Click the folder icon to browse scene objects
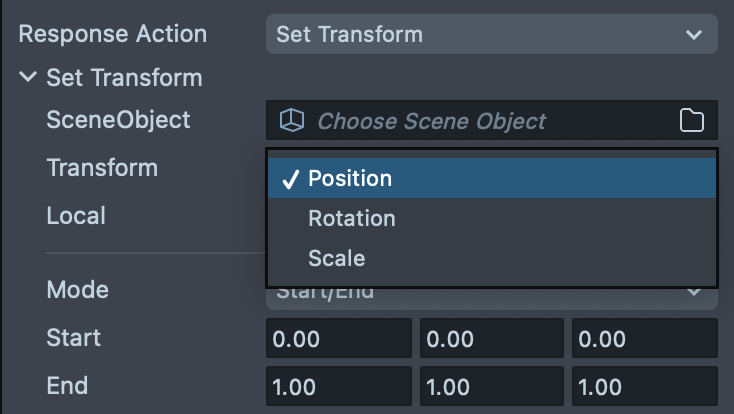The height and width of the screenshot is (414, 734). tap(691, 121)
